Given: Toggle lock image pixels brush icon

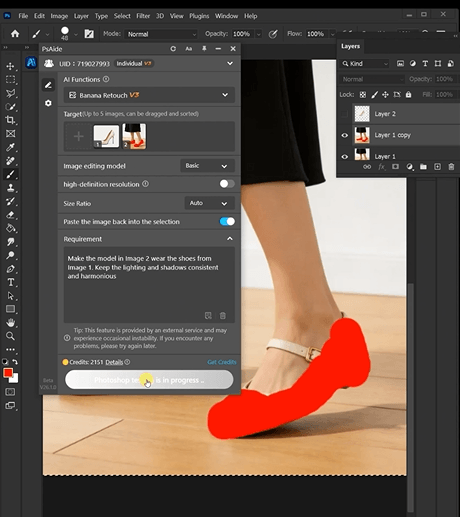Looking at the screenshot, I should click(374, 95).
